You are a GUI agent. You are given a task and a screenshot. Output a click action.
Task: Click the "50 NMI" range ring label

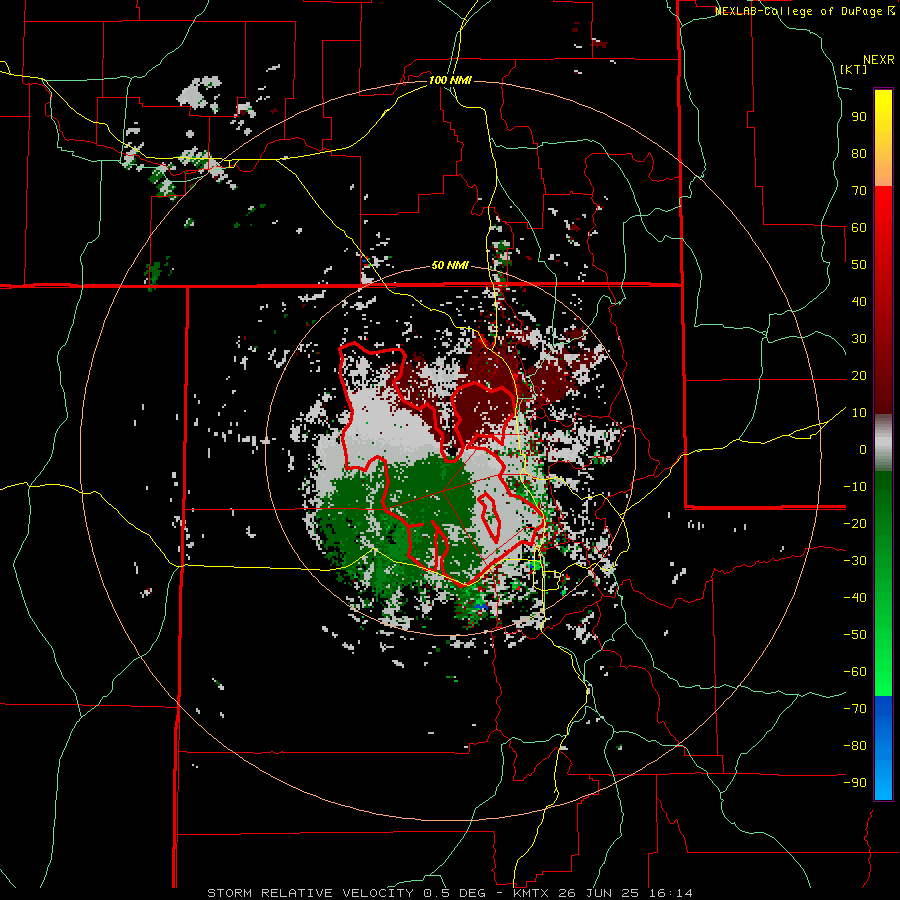click(450, 265)
